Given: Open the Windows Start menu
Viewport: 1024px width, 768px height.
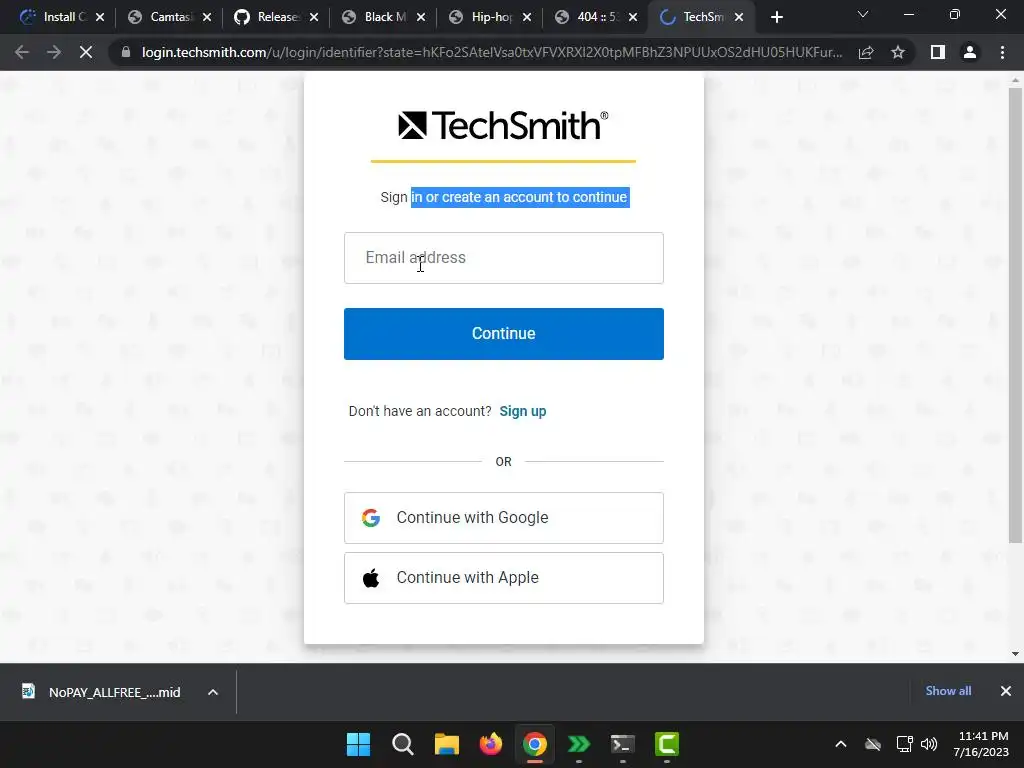Looking at the screenshot, I should point(359,744).
